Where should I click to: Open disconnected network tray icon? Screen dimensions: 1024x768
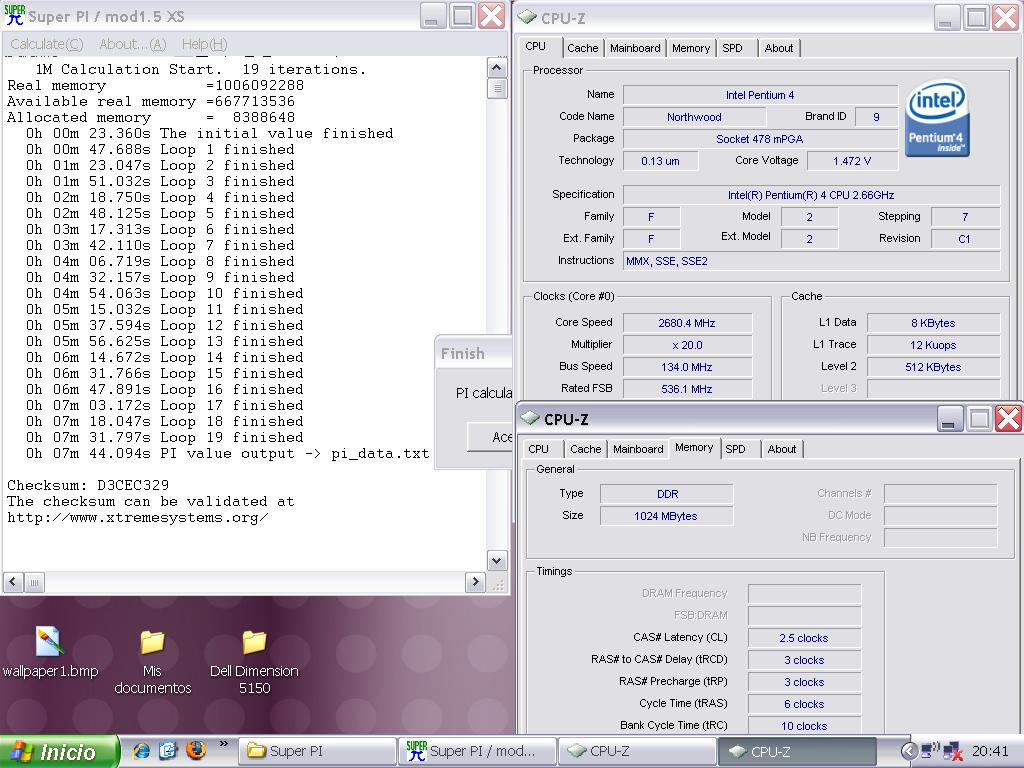click(953, 752)
